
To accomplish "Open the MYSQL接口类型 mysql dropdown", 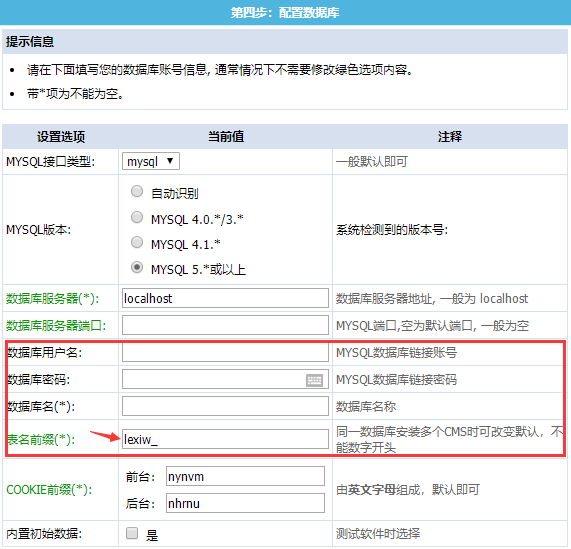I will (x=151, y=161).
